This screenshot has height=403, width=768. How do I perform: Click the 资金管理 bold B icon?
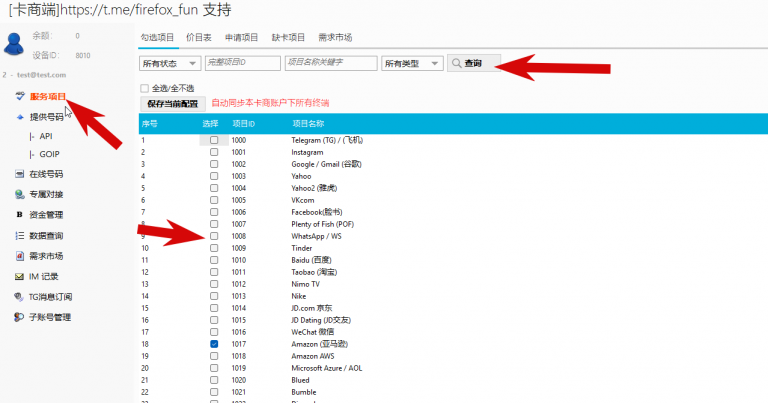19,214
